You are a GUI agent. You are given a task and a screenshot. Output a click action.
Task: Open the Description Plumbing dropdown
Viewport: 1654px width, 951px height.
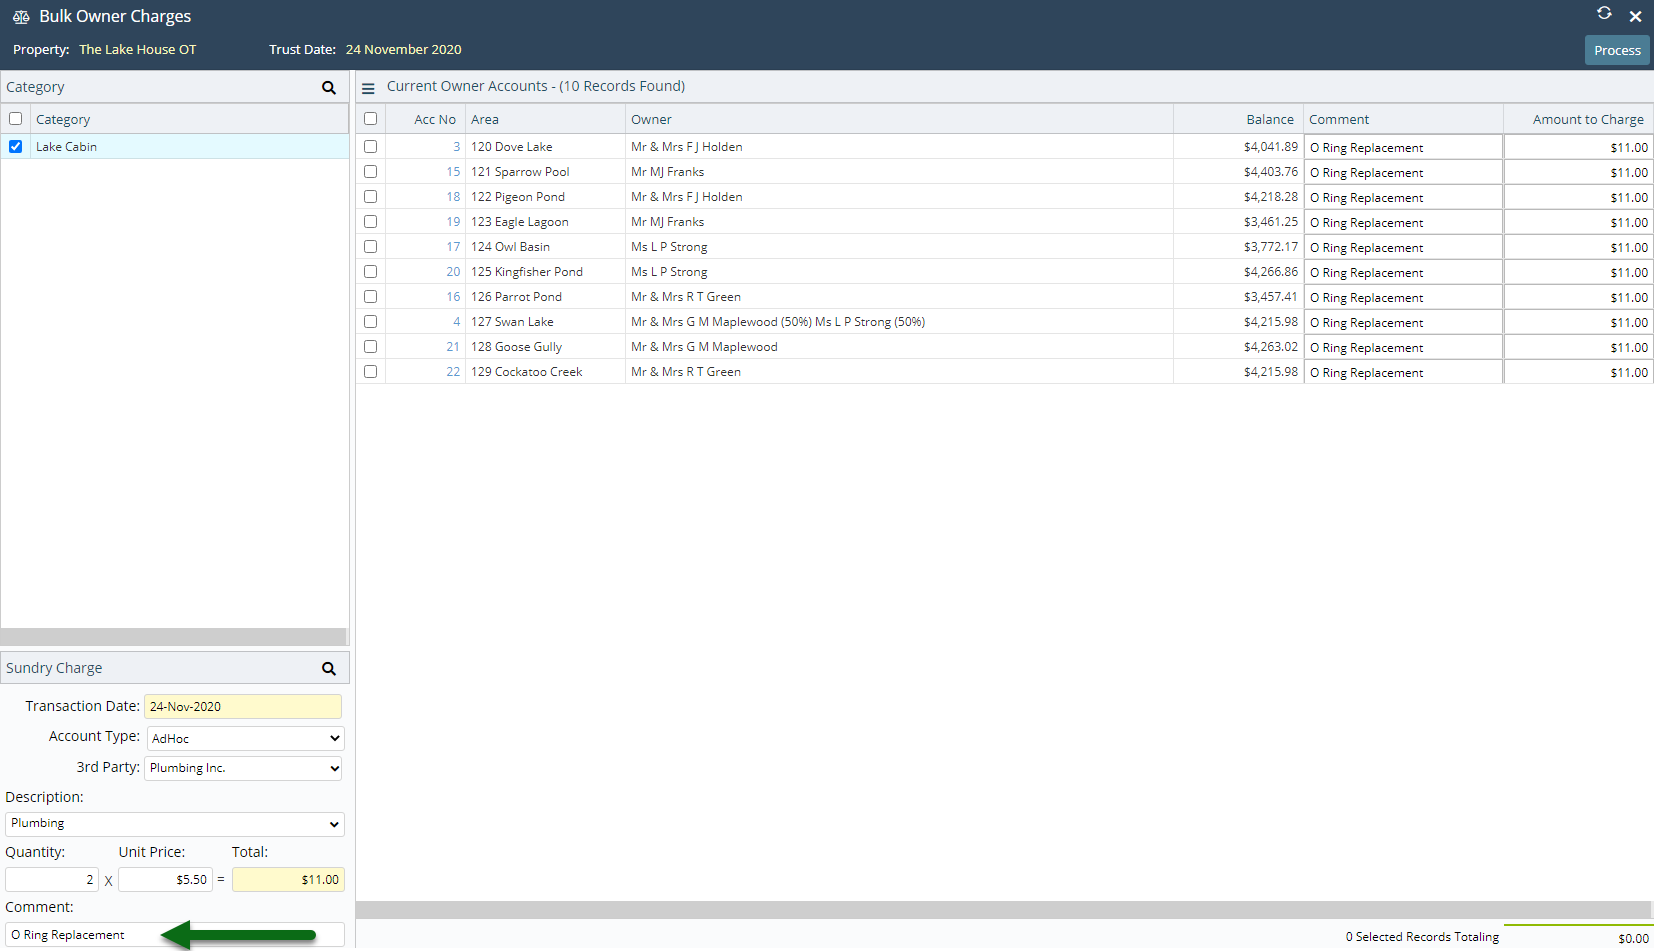click(175, 823)
